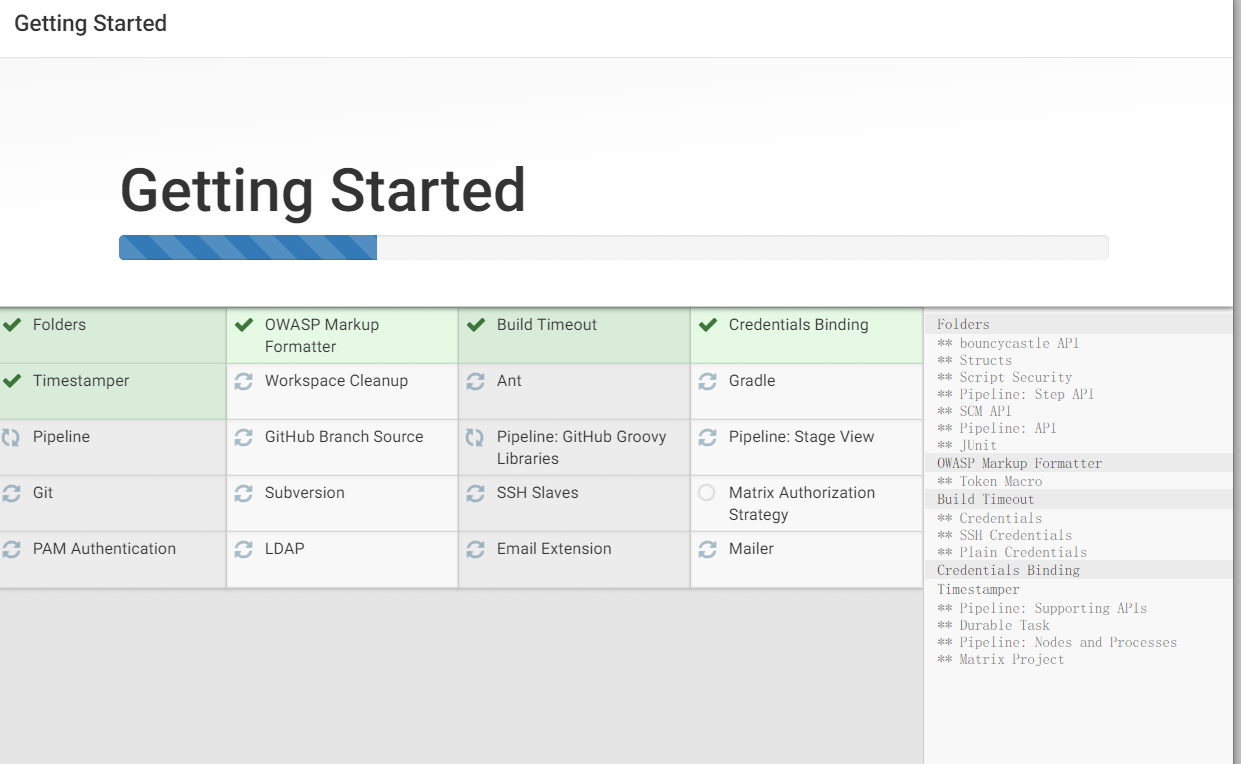Viewport: 1241px width, 764px height.
Task: Select the Build Timeout checkmark icon
Action: tap(476, 325)
